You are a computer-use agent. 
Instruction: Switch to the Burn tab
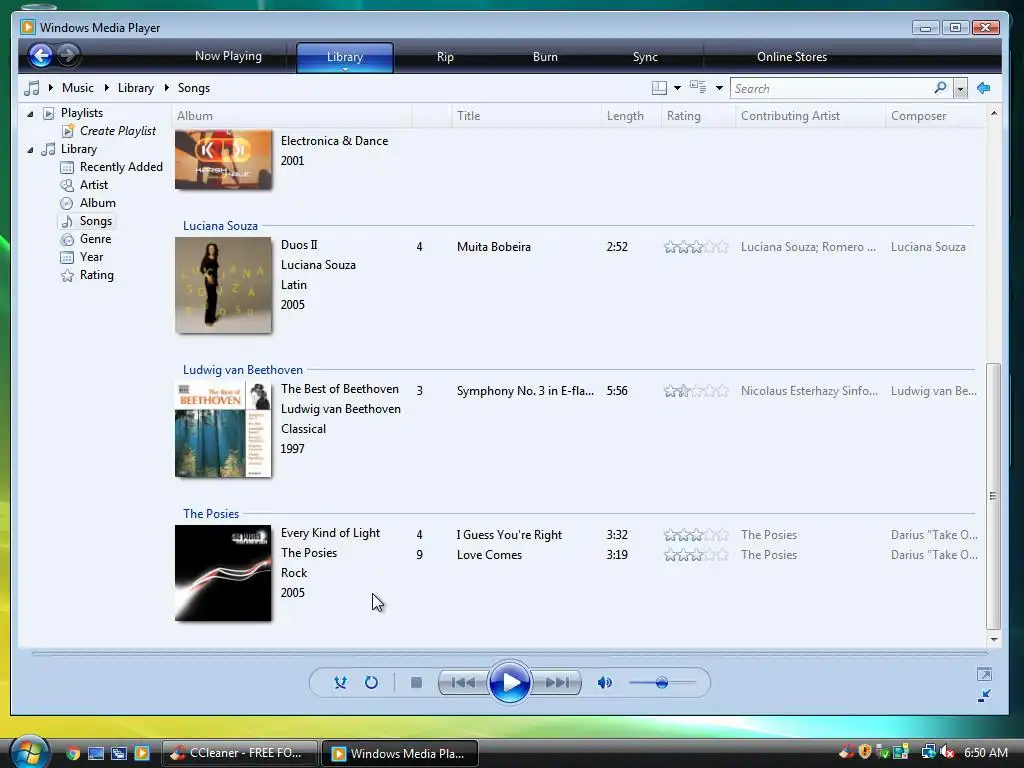[545, 57]
